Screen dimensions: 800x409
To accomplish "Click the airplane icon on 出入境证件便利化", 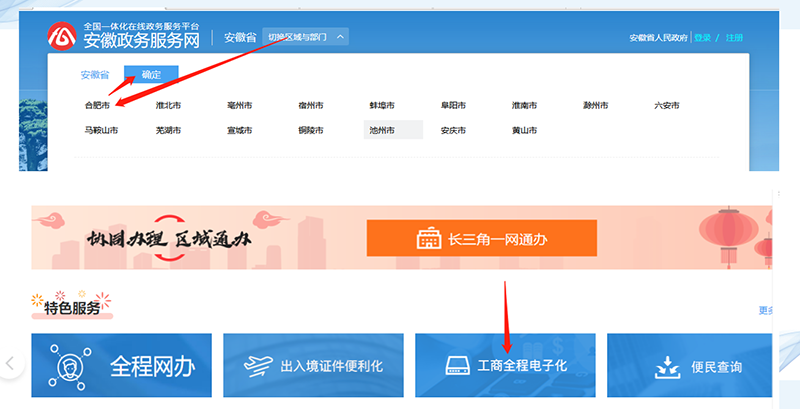I will 259,366.
